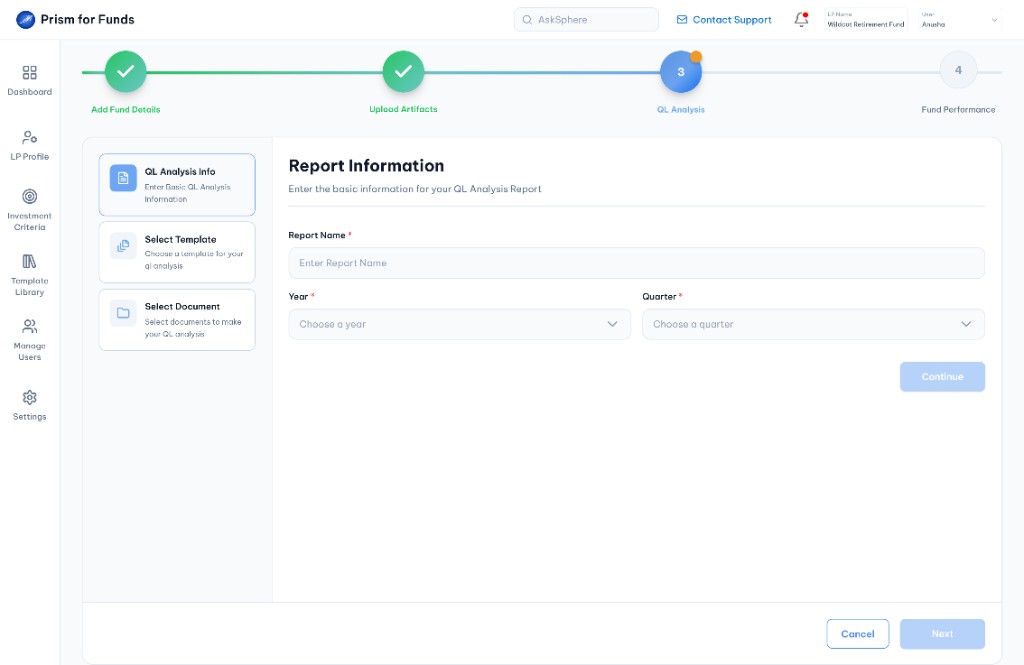Open the Investment Criteria target icon
The image size is (1024, 665).
pos(29,196)
